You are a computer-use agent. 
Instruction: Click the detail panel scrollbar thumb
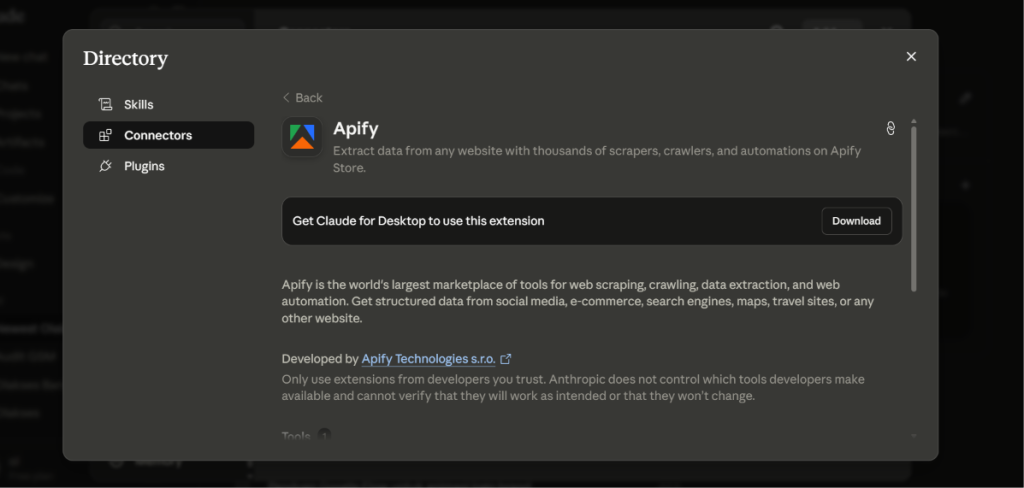pos(914,208)
